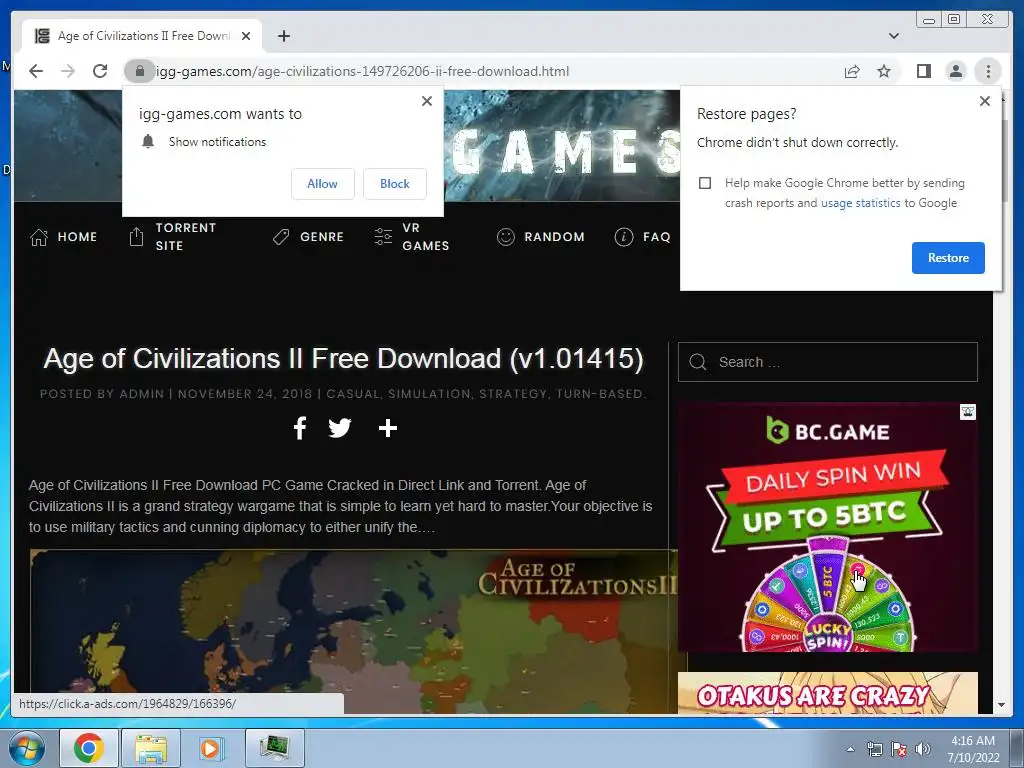Click the search magnifier icon
Screen dimensions: 1024x768
point(697,362)
